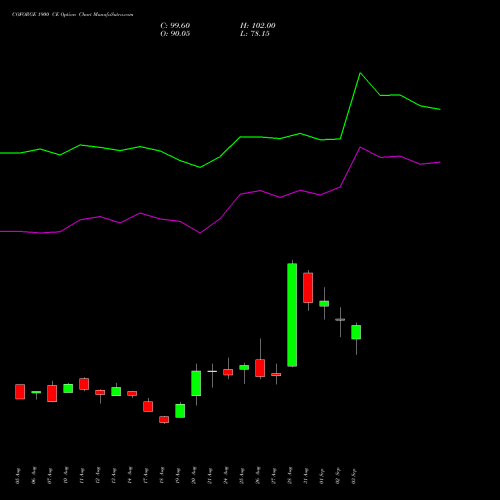The width and height of the screenshot is (500, 500).
Task: Click the 10 Aug date label
Action: (x=66, y=476)
